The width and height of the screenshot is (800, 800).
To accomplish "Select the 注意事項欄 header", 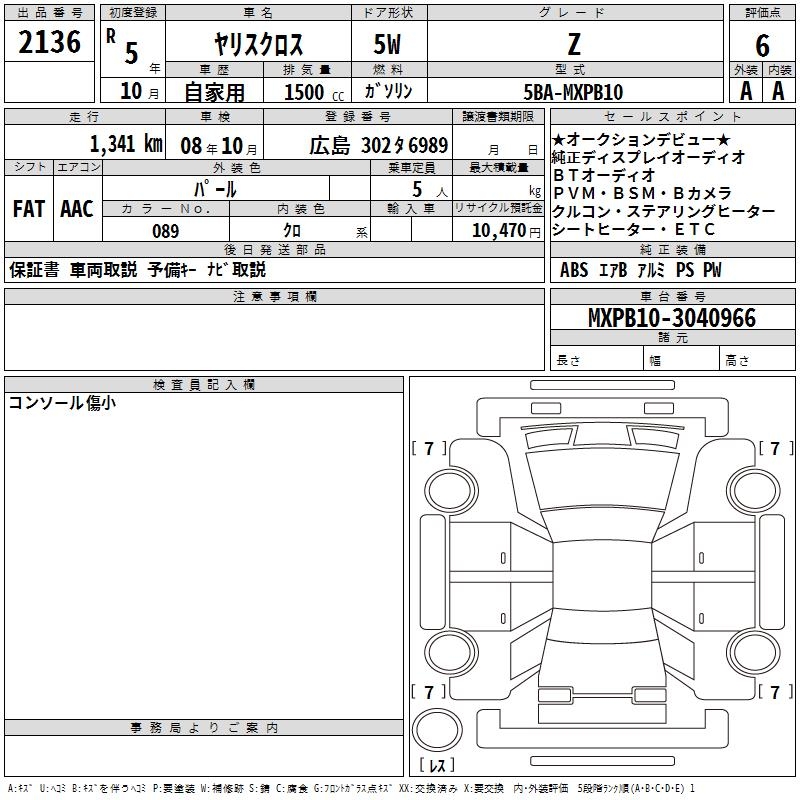I will [x=274, y=296].
